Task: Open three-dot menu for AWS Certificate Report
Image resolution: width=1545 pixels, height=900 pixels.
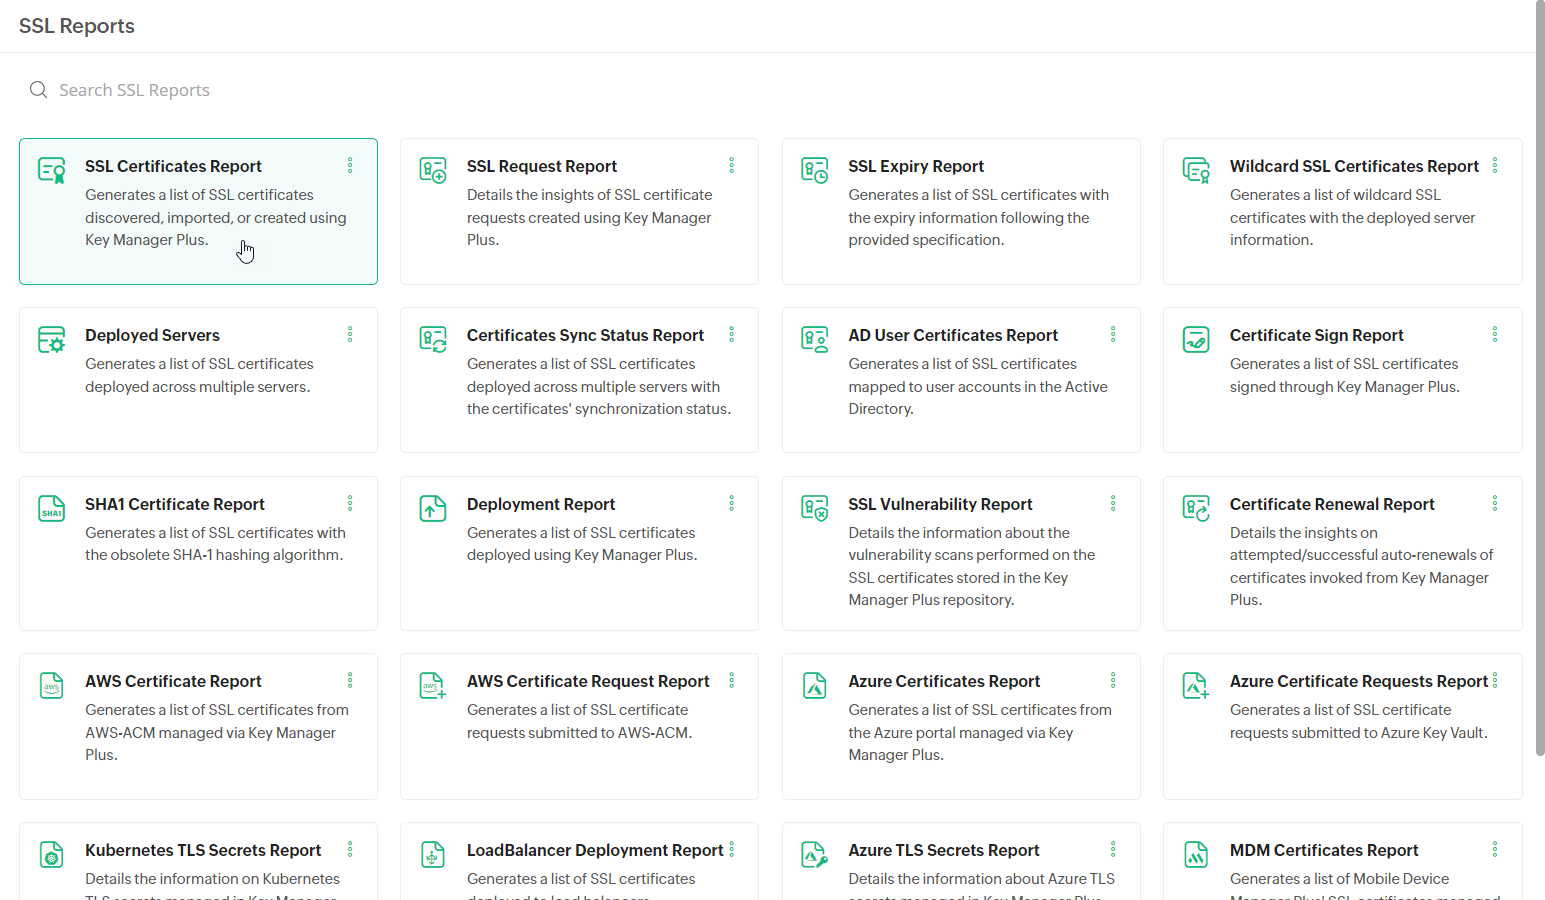Action: (350, 680)
